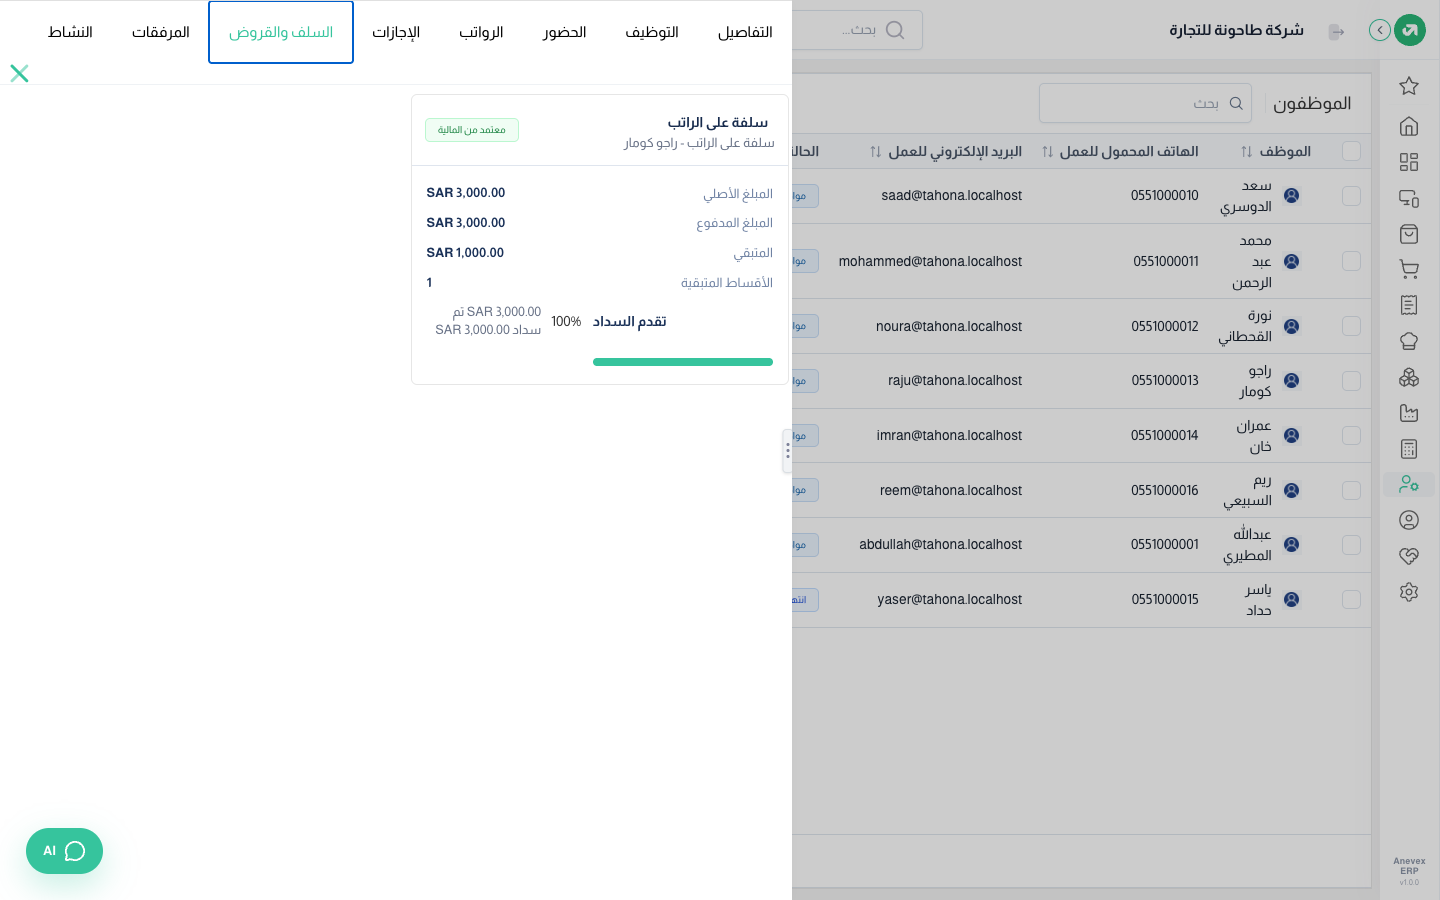Open the star favorites icon in sidebar
This screenshot has height=900, width=1440.
pyautogui.click(x=1409, y=86)
